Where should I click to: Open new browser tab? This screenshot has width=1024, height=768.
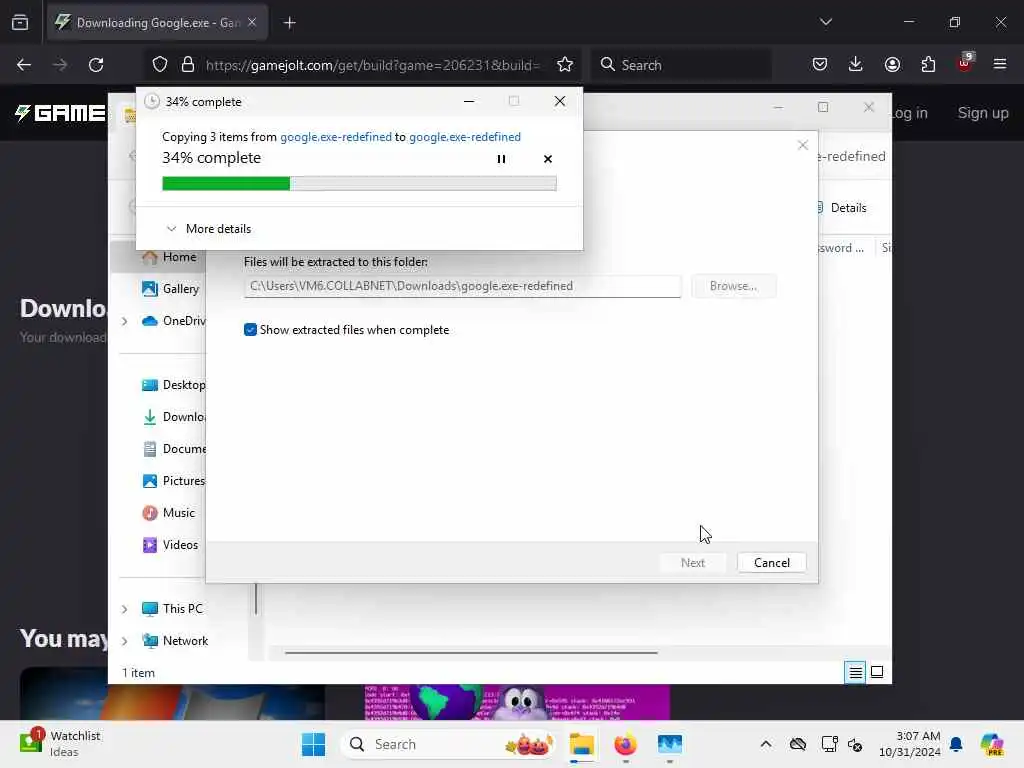click(290, 23)
